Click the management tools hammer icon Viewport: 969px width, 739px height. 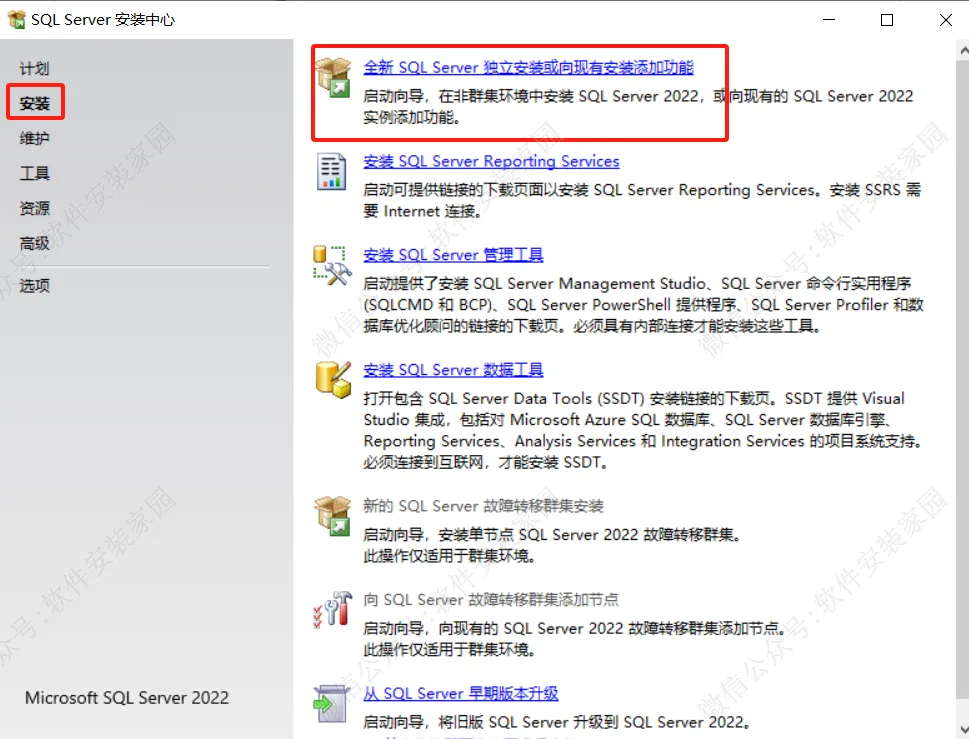[332, 265]
